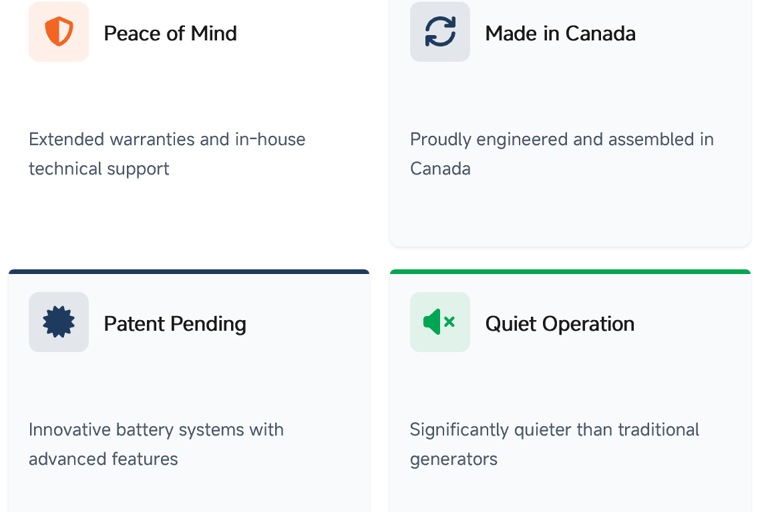The height and width of the screenshot is (512, 768).
Task: Open the Quiet Operation heading
Action: (x=560, y=324)
